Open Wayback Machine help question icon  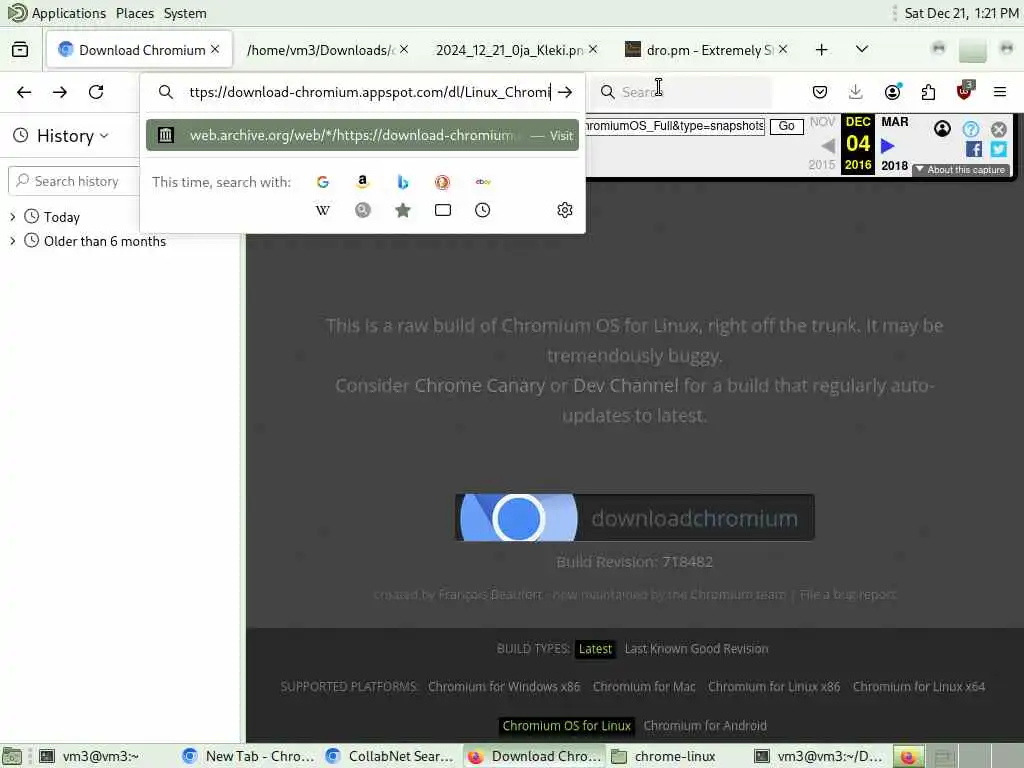971,129
